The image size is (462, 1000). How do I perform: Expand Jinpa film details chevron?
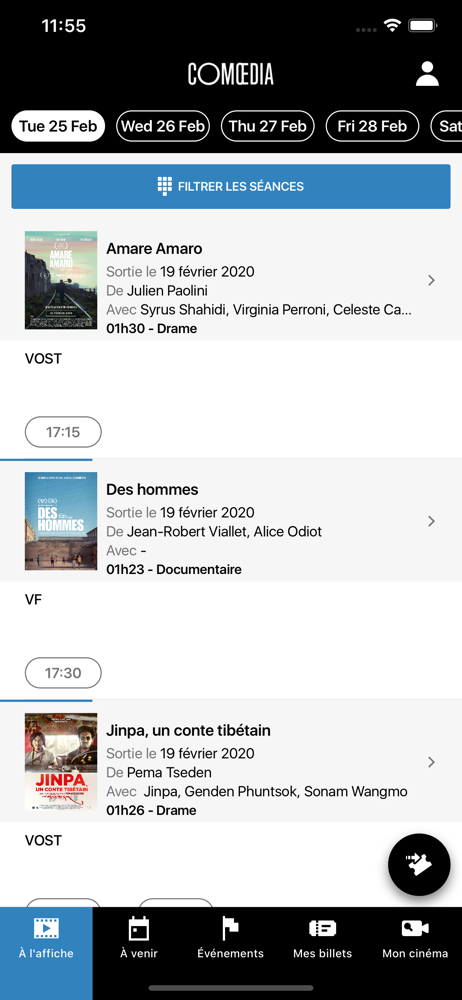tap(431, 762)
